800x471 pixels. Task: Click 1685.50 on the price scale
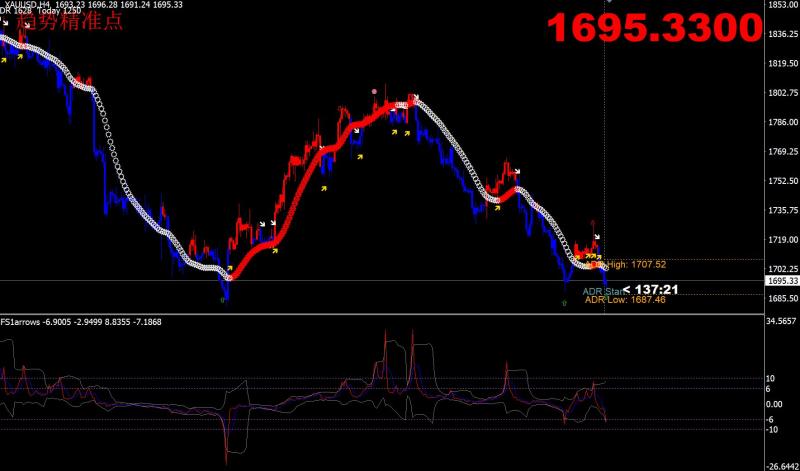tap(783, 298)
